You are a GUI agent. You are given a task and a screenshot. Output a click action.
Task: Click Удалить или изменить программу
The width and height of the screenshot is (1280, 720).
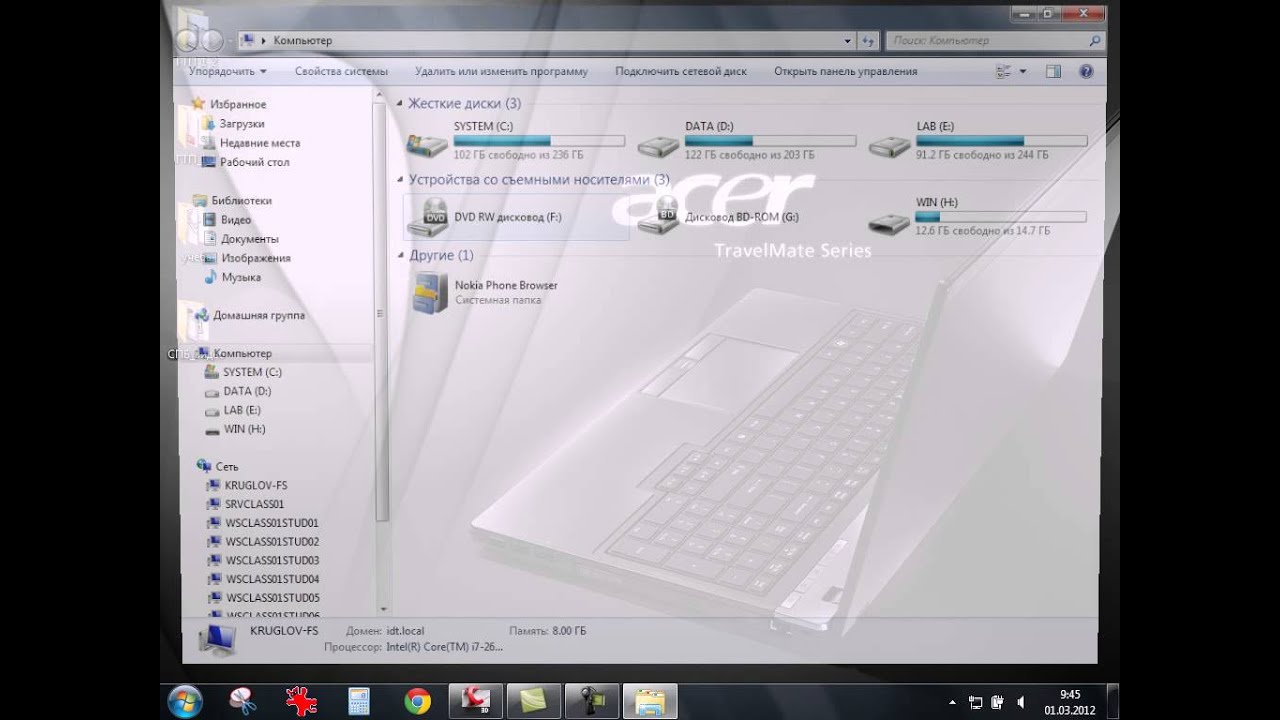pos(501,71)
